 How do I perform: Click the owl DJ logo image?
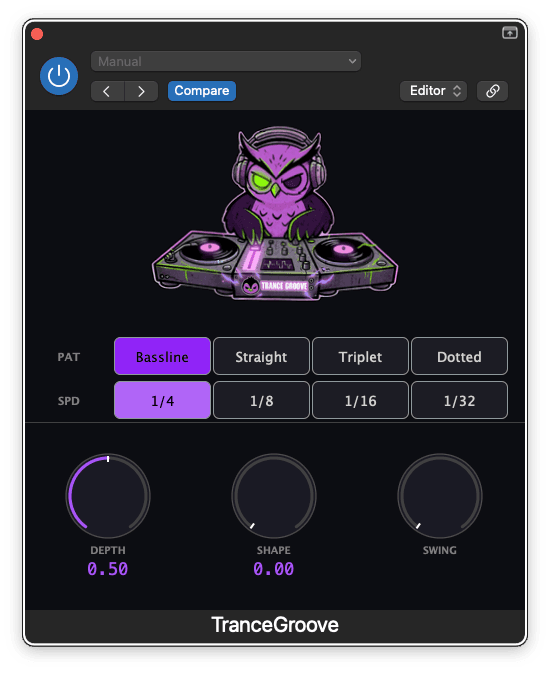click(x=275, y=213)
